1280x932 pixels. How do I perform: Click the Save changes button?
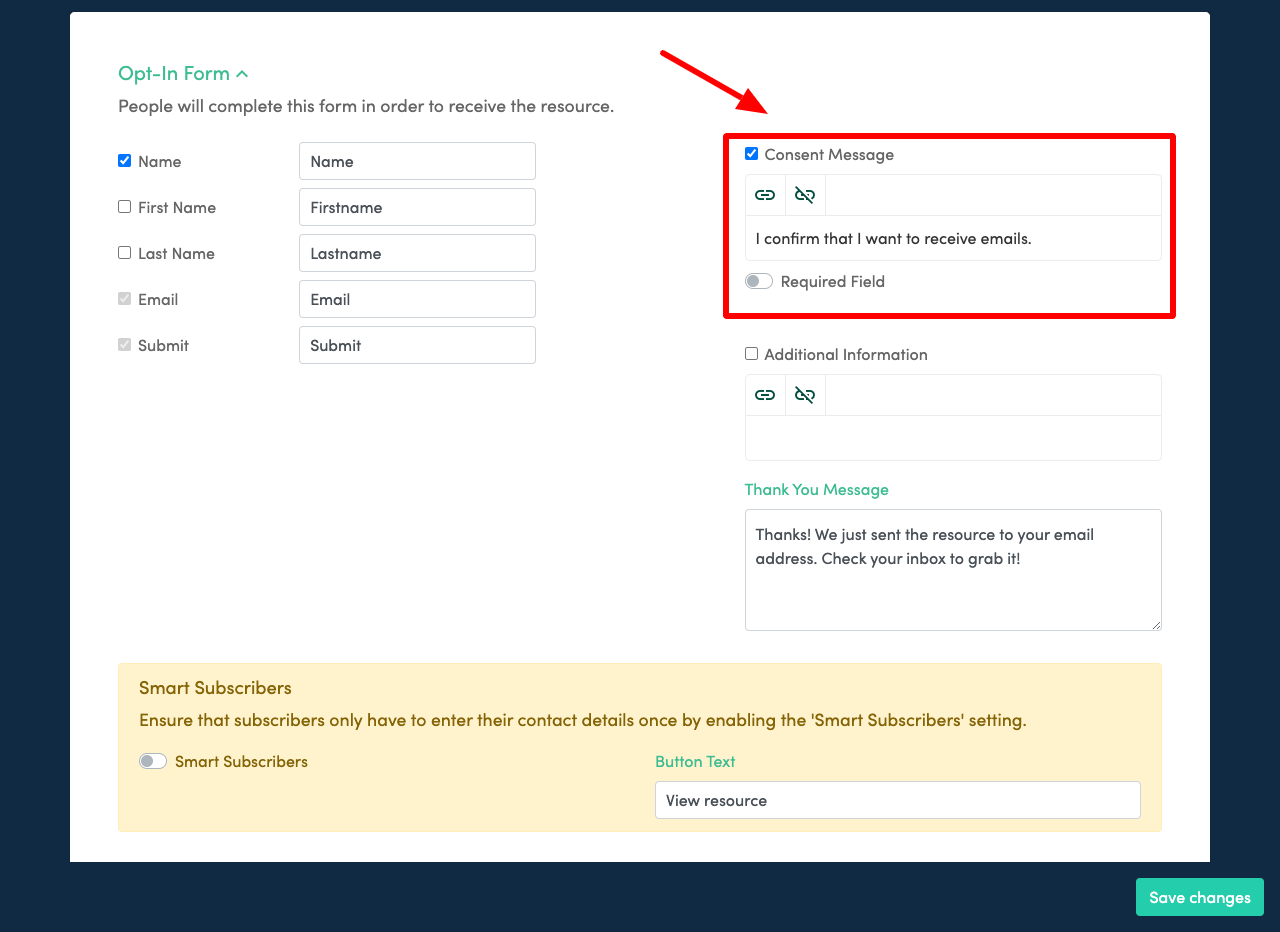click(x=1199, y=897)
